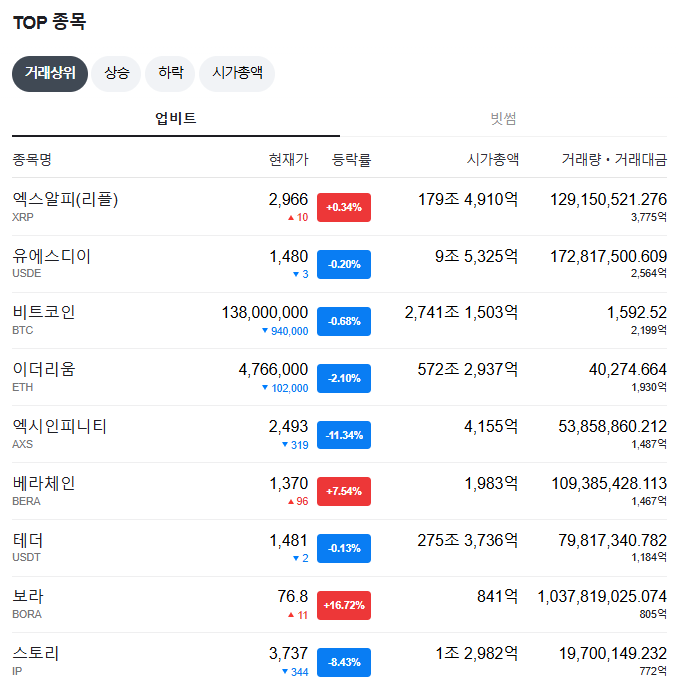Click the market cap 1조 2,982억
This screenshot has width=679, height=686.
tap(477, 653)
